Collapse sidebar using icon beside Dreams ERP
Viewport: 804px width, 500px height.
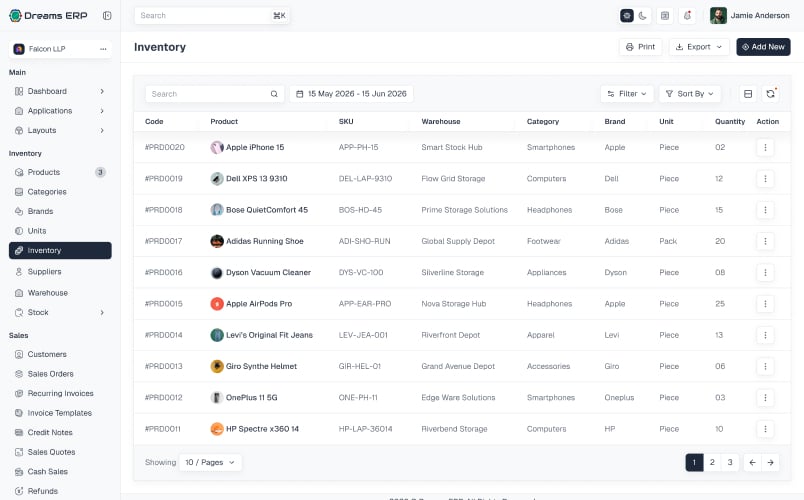coord(107,15)
